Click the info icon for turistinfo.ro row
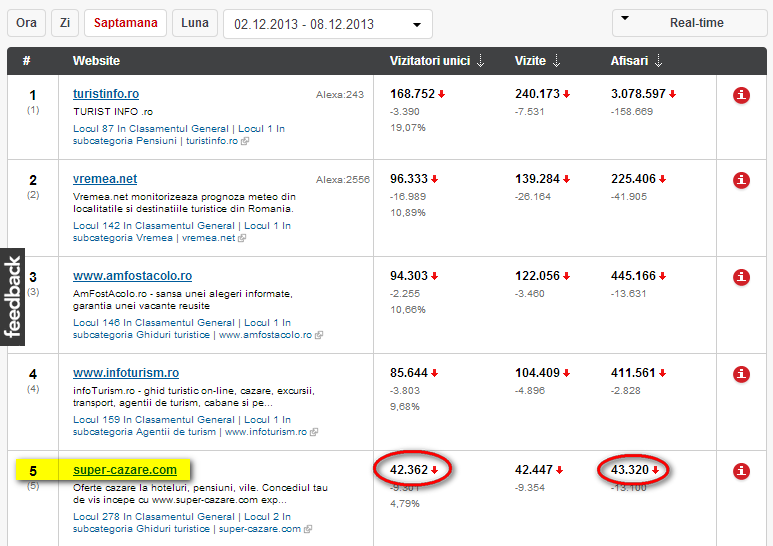The width and height of the screenshot is (773, 546). (741, 95)
